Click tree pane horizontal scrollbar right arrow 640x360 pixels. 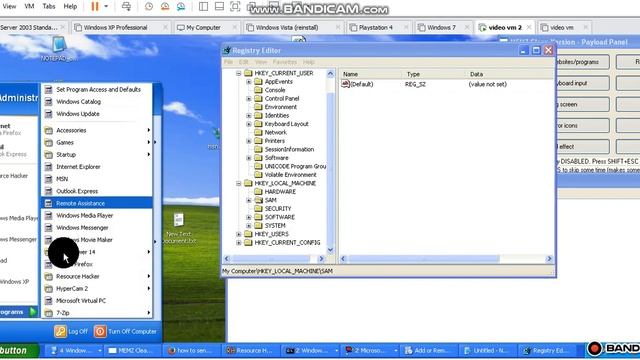click(x=321, y=259)
